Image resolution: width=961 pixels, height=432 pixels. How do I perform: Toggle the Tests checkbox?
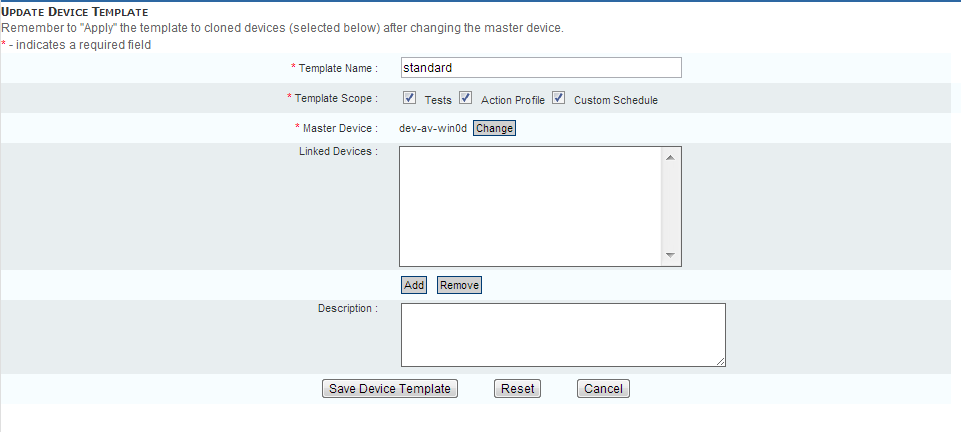410,98
